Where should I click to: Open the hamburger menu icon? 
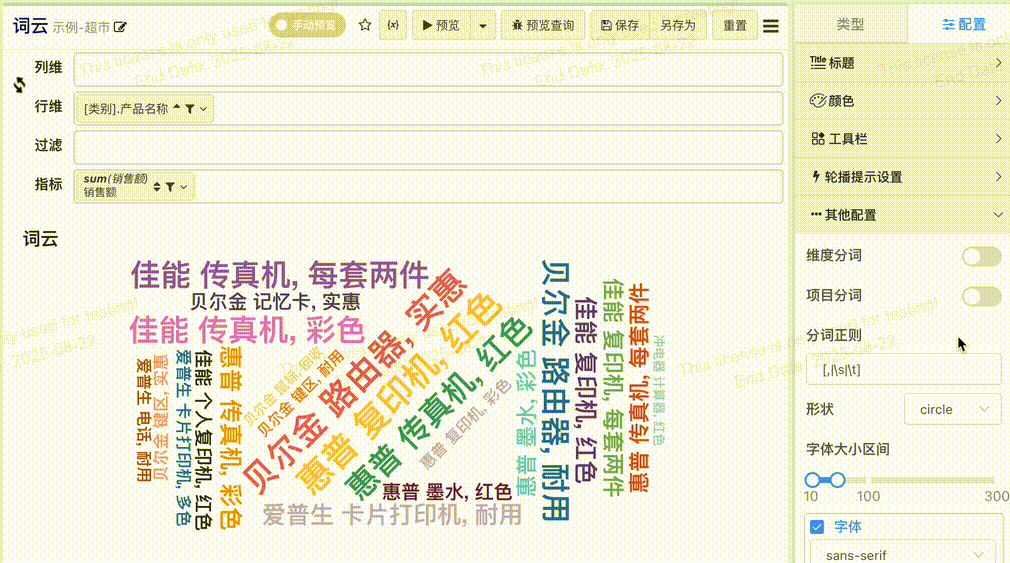(x=770, y=26)
